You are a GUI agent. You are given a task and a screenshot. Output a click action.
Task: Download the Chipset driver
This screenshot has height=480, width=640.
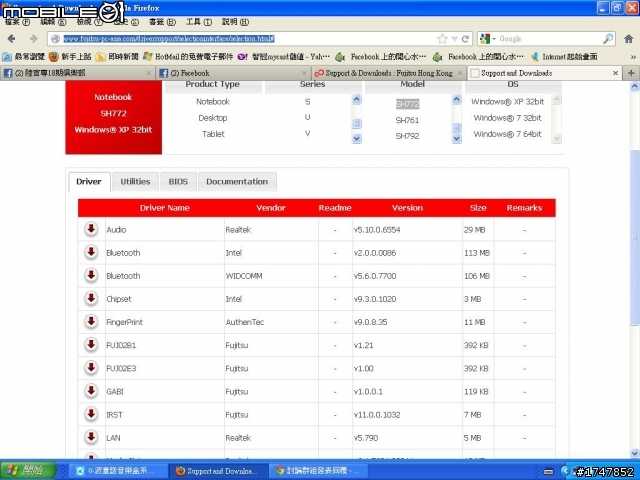91,298
